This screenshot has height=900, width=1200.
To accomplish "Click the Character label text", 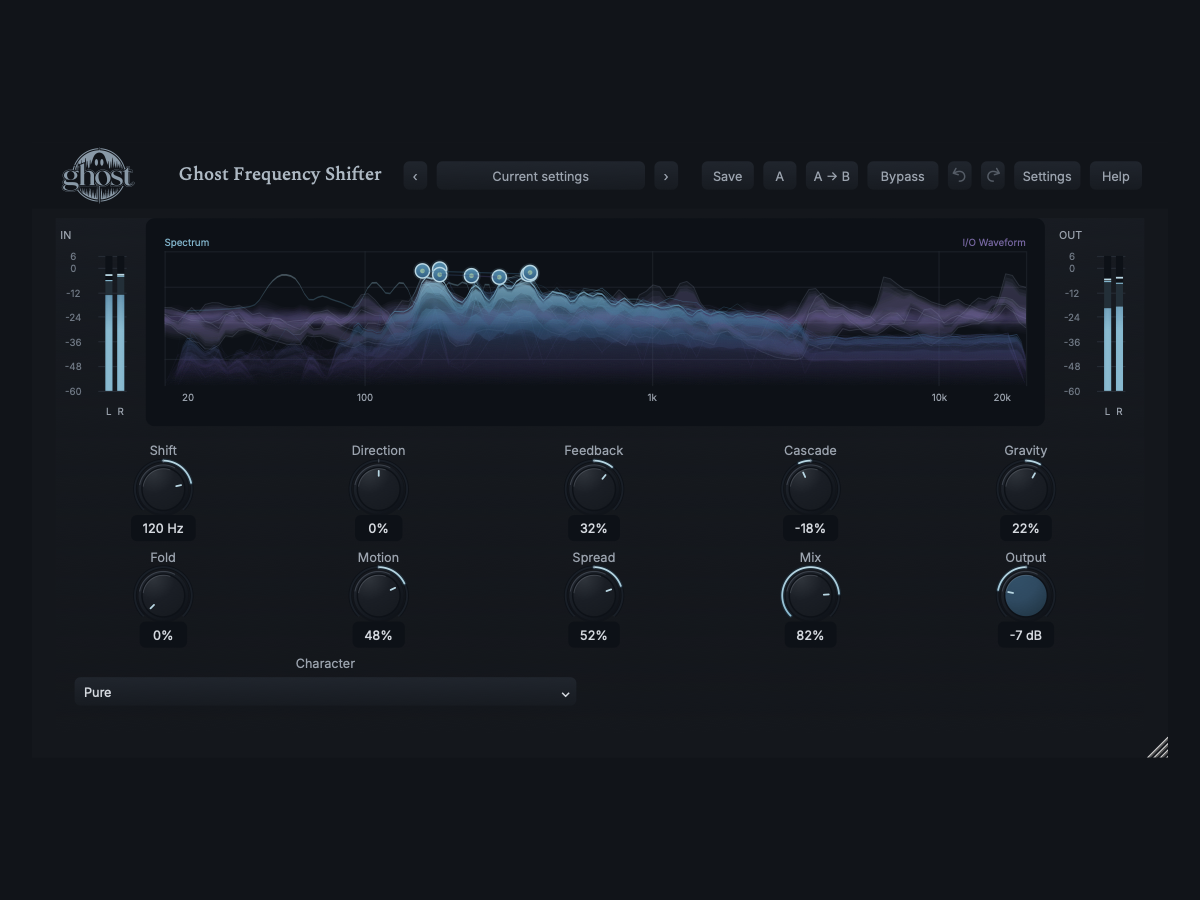I will point(325,663).
